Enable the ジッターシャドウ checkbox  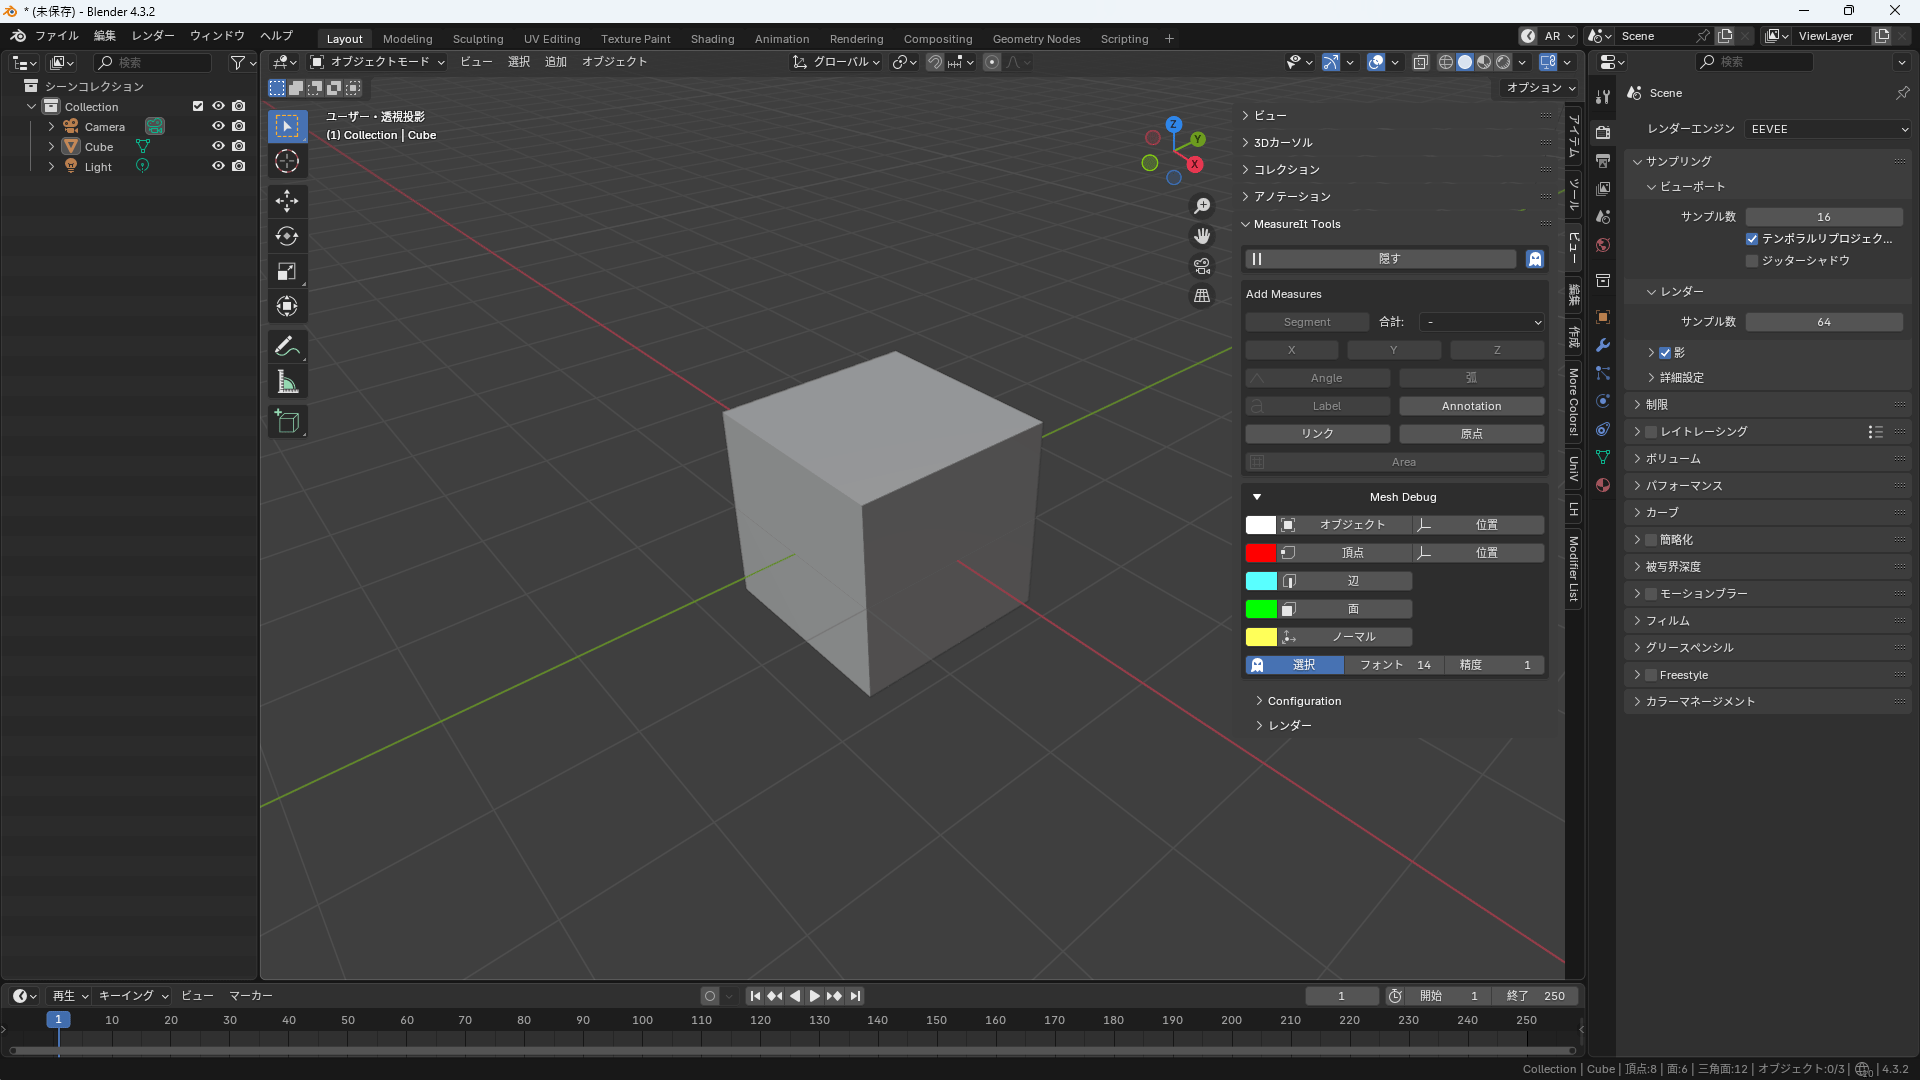(x=1752, y=260)
